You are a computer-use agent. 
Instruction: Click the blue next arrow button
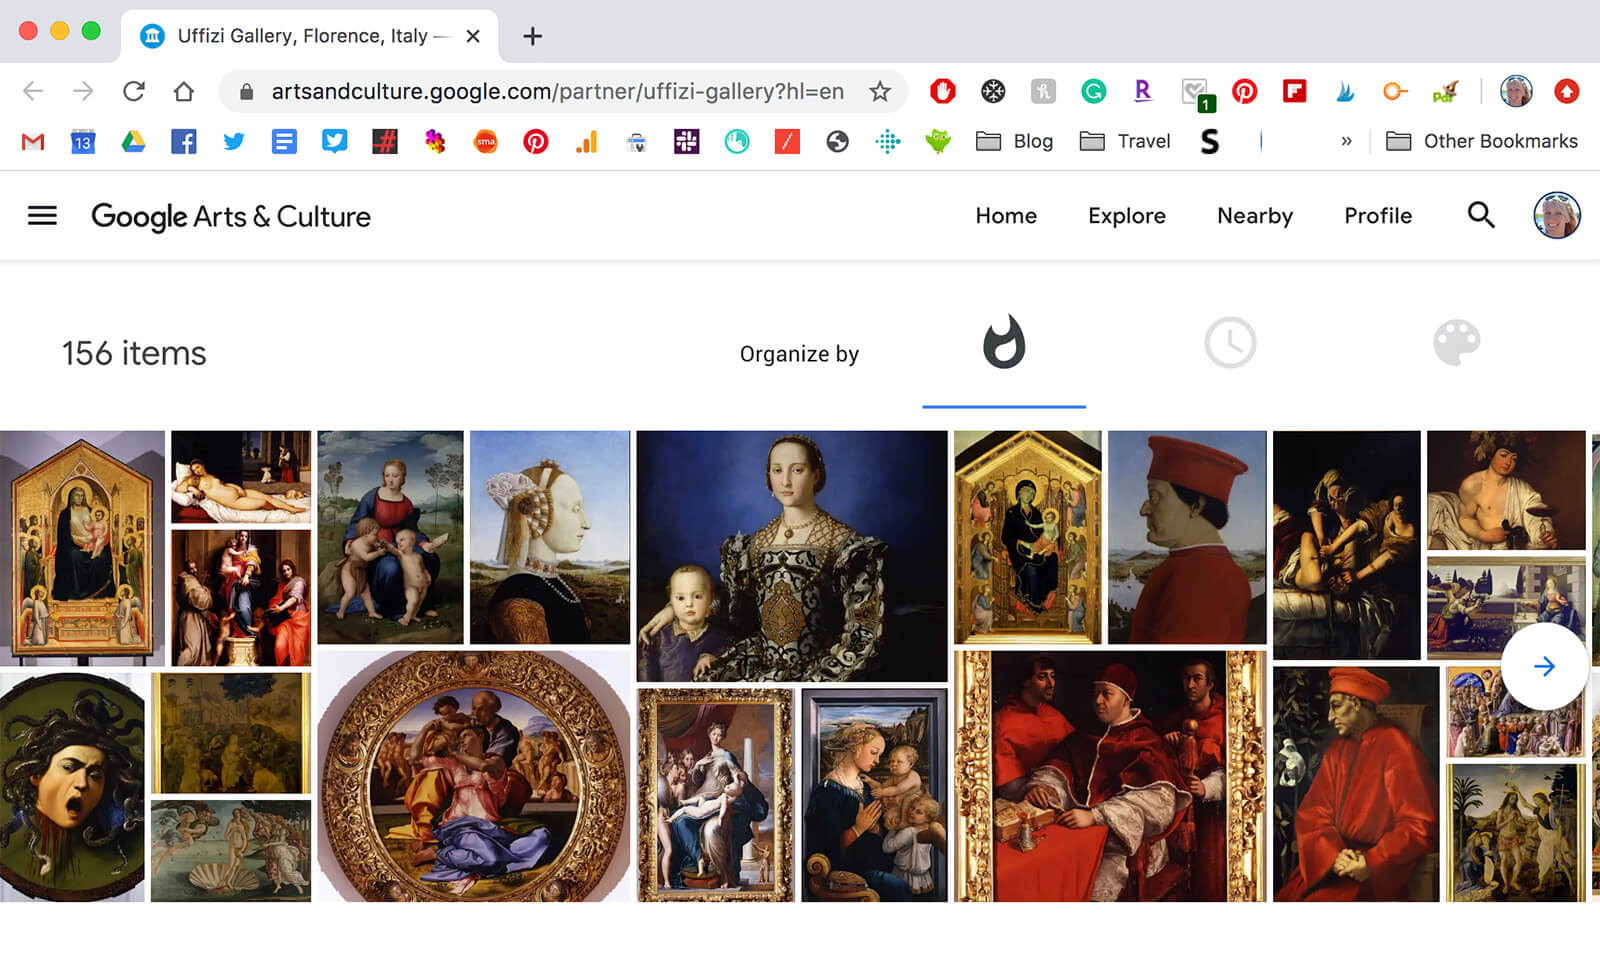1544,666
